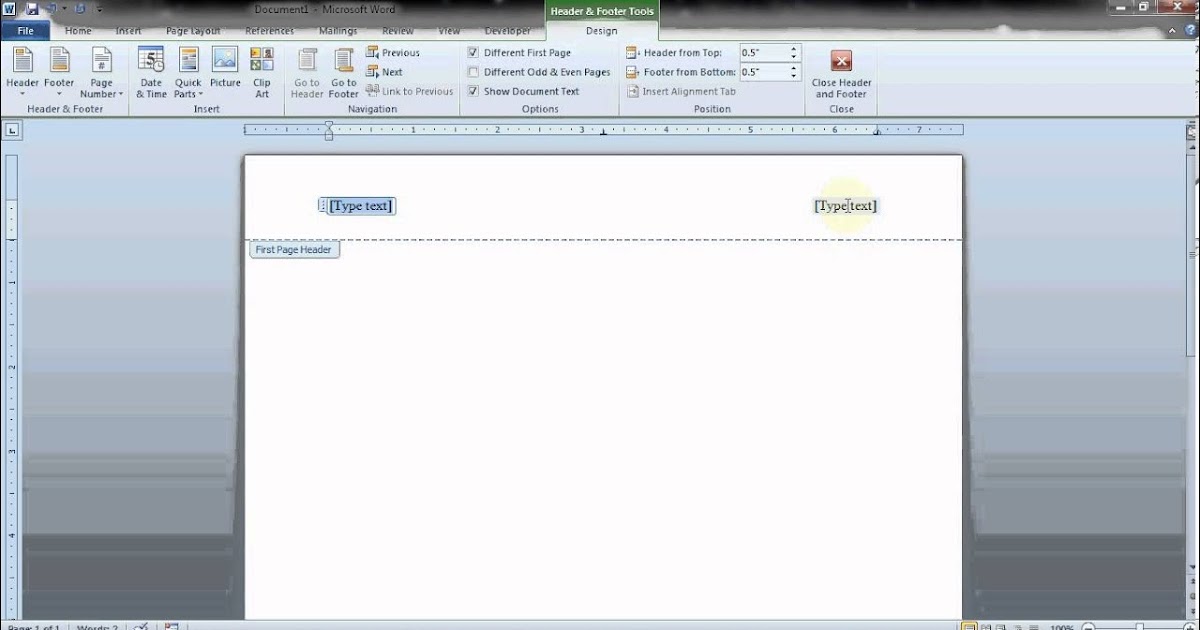1200x630 pixels.
Task: Select the Print Layout view icon
Action: [x=973, y=625]
